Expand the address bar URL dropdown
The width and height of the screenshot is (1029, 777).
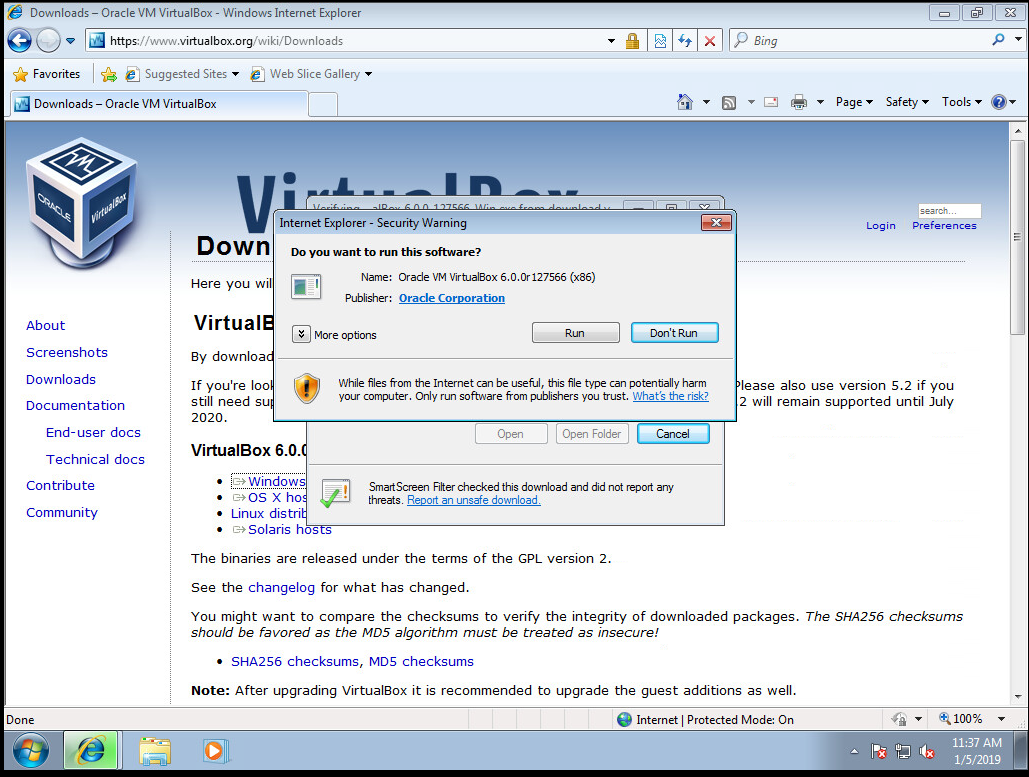(x=611, y=41)
